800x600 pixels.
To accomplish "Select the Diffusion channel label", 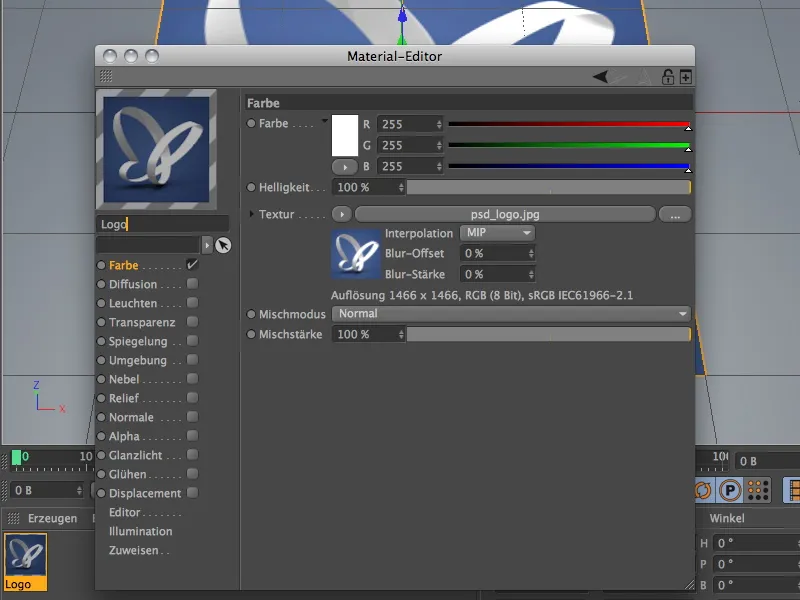I will (x=133, y=284).
